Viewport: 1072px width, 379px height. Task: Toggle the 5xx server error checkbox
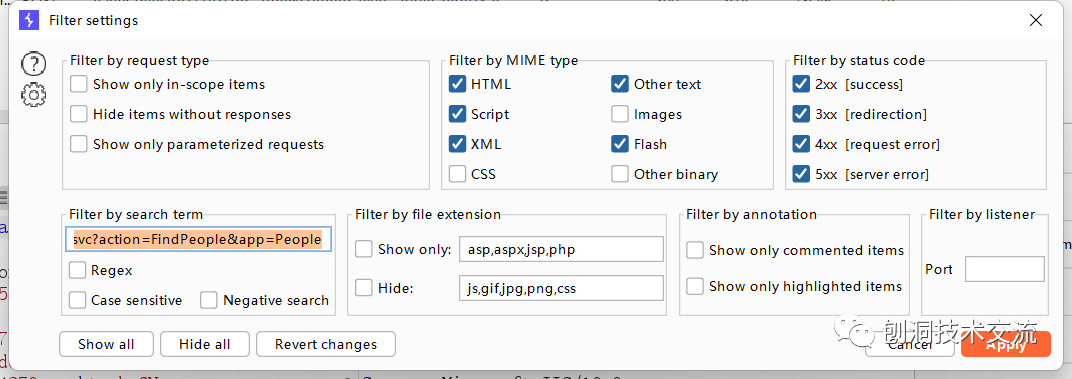(801, 174)
